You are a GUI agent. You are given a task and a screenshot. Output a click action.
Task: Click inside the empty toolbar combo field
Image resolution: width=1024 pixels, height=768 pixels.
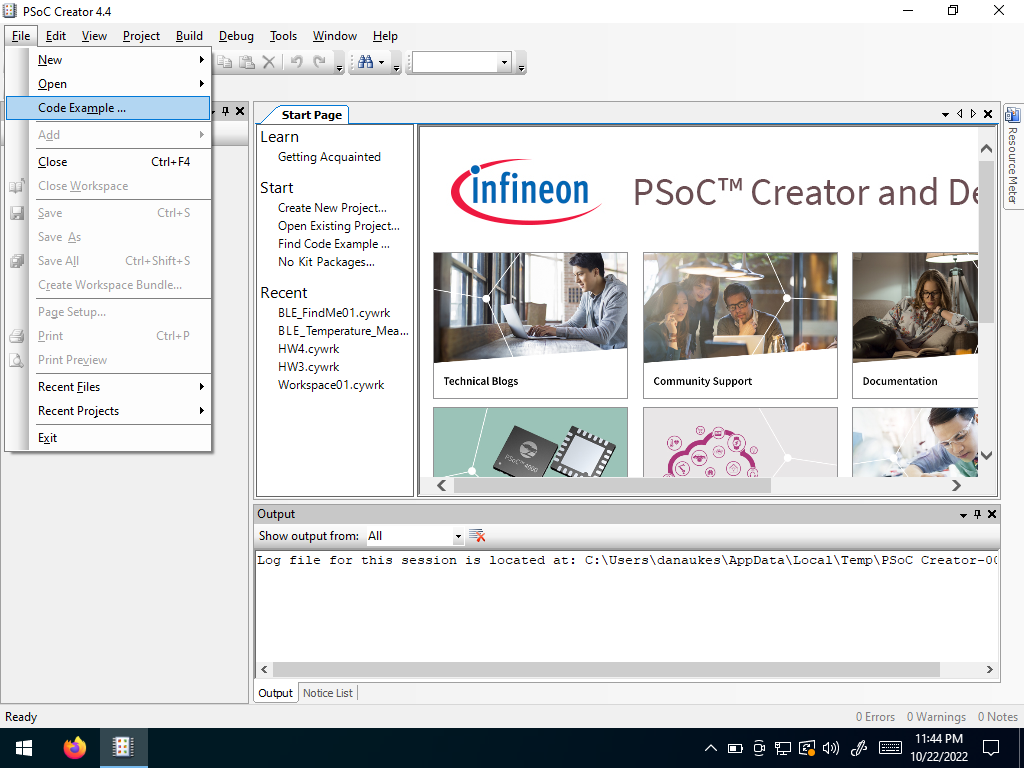[x=455, y=63]
